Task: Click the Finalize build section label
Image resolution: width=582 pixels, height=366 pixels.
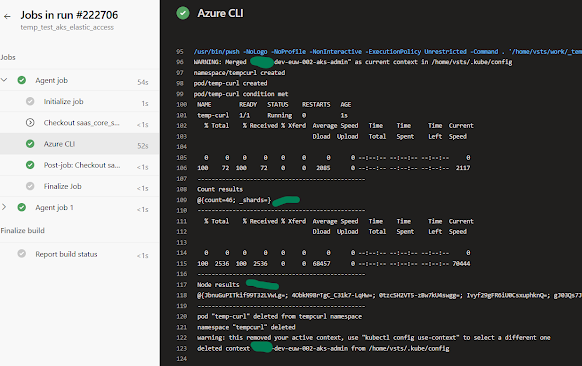Action: coord(23,231)
